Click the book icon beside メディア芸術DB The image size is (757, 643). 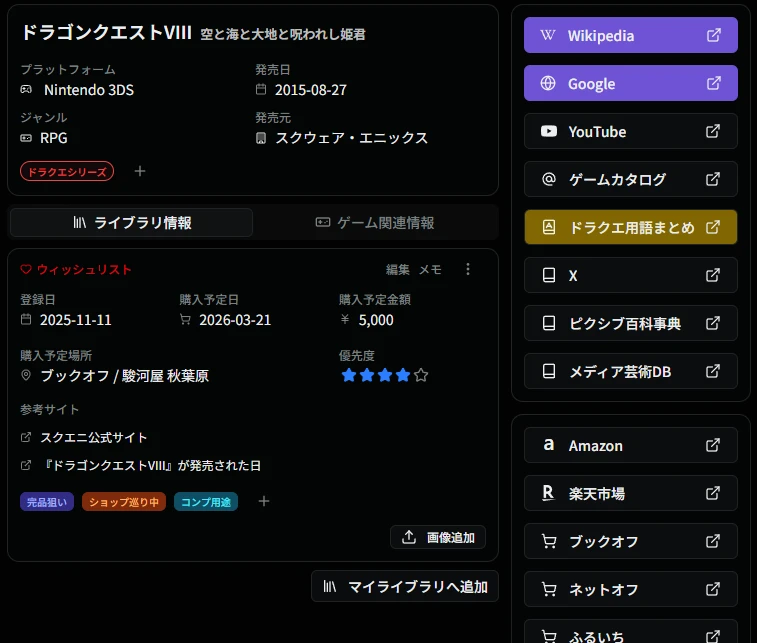(x=548, y=371)
